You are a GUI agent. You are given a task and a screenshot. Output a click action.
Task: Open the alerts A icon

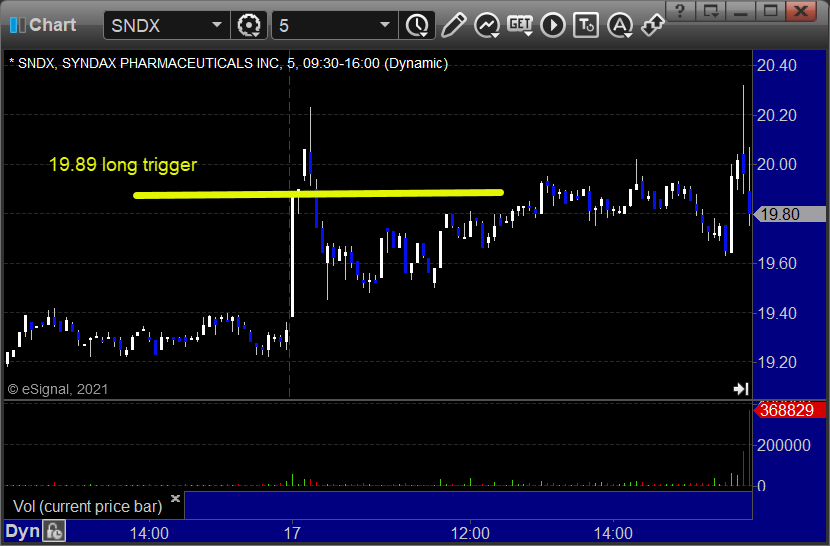click(x=620, y=25)
